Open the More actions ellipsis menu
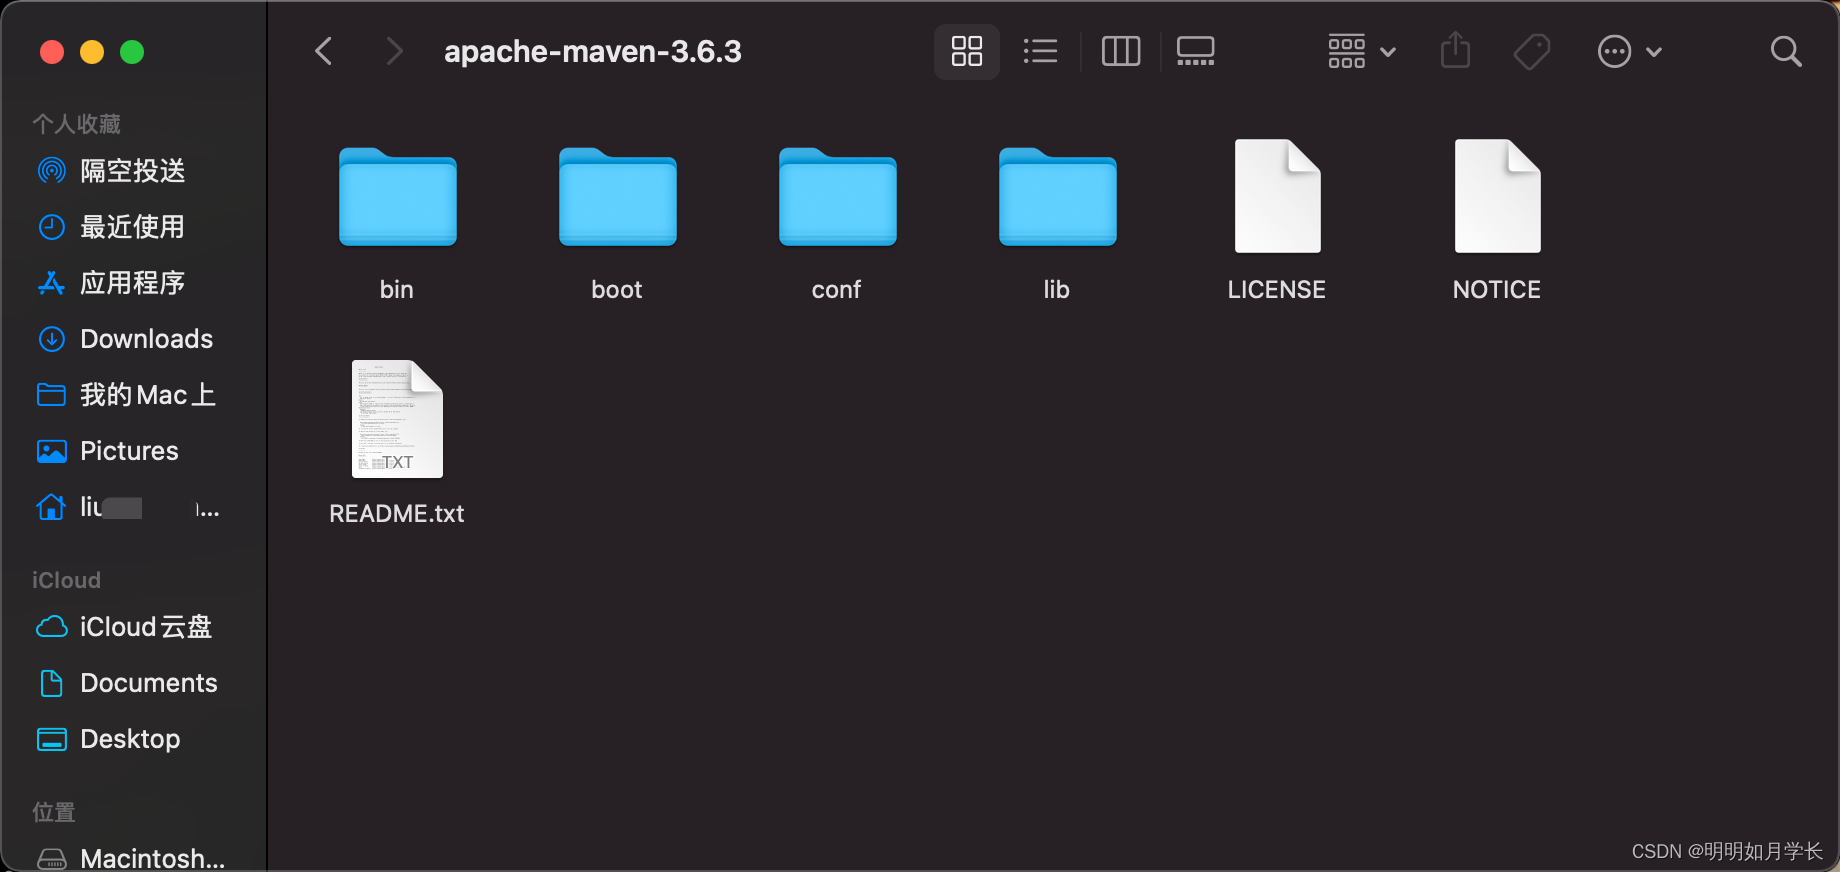 pos(1630,51)
